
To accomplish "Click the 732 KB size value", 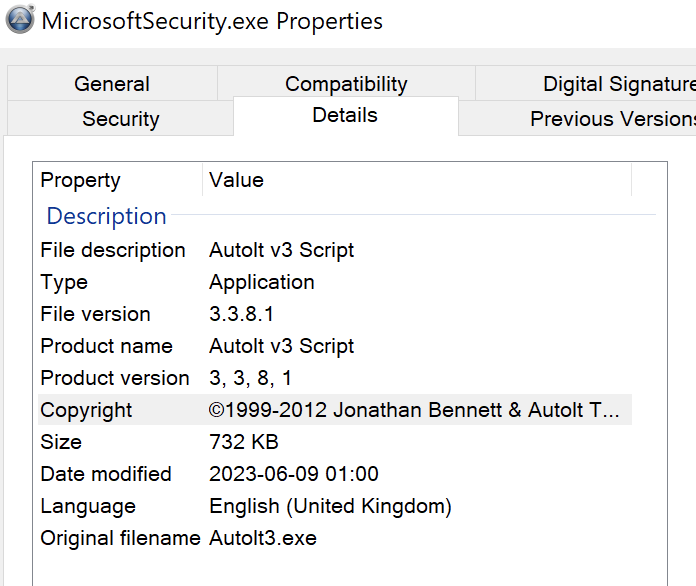I will point(244,442).
